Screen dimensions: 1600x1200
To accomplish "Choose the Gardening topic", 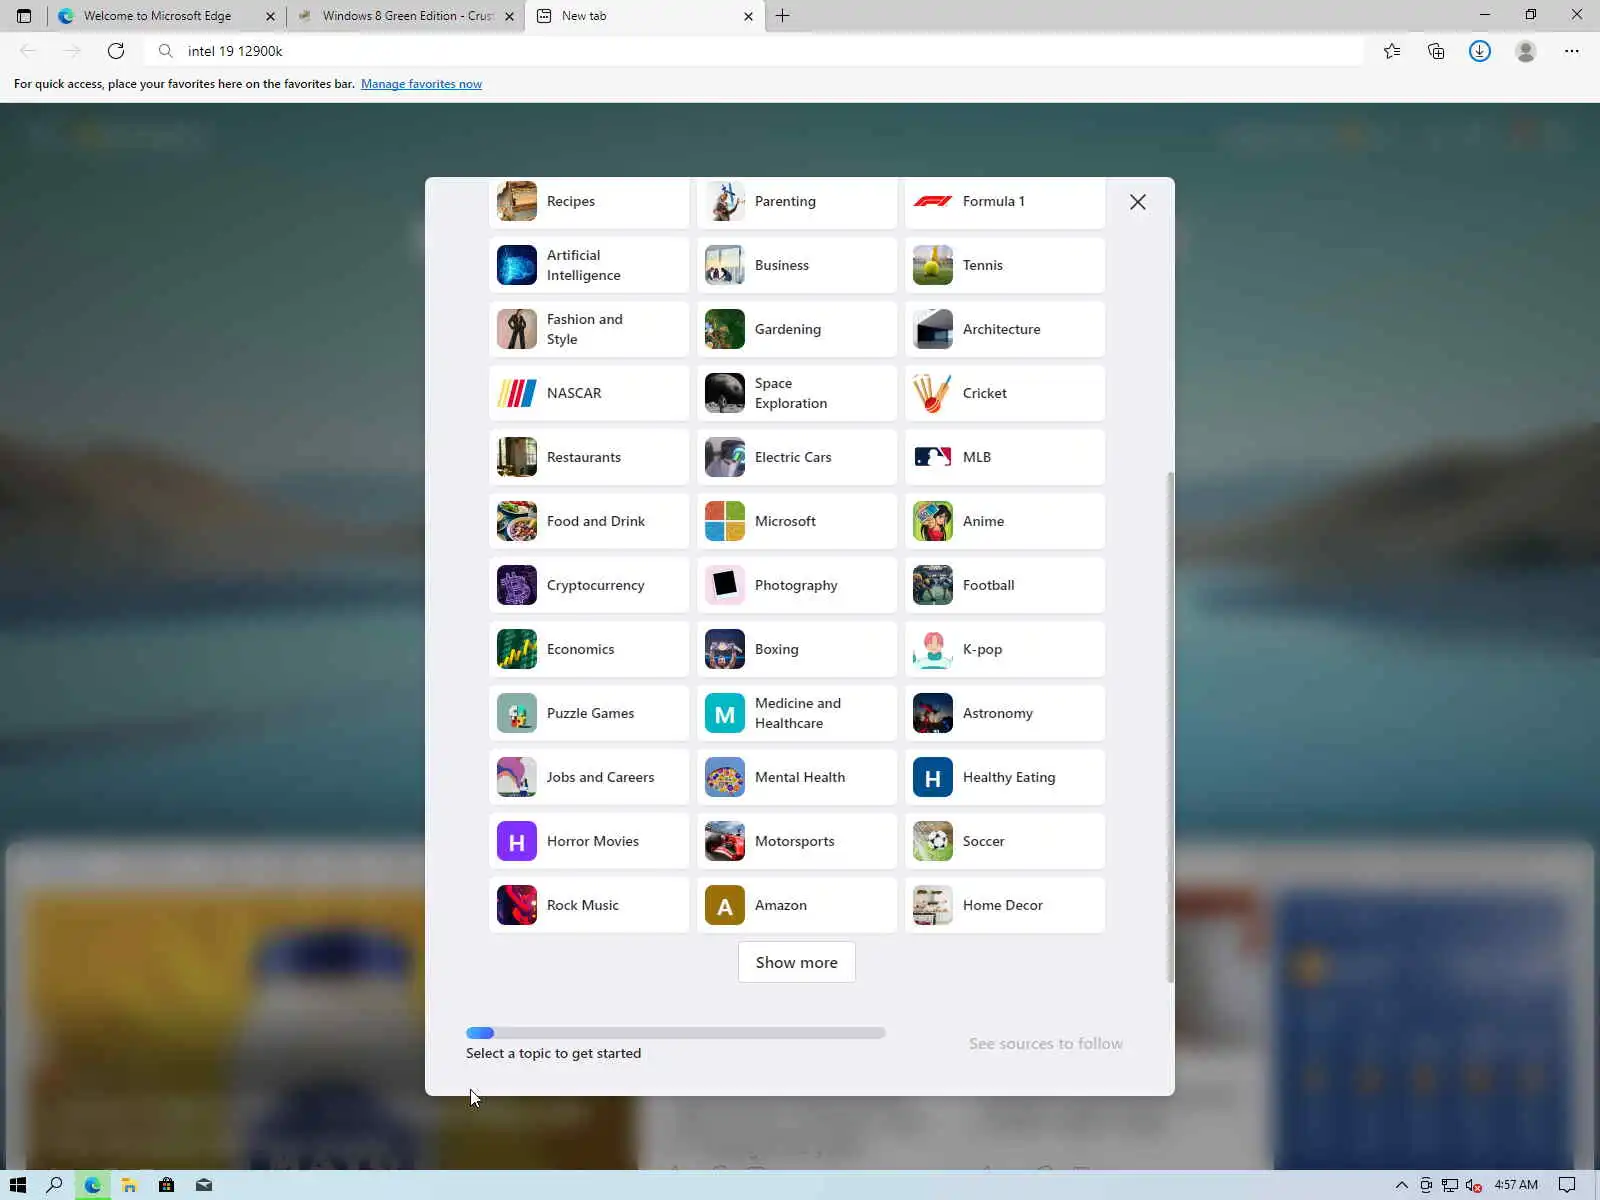I will [797, 329].
